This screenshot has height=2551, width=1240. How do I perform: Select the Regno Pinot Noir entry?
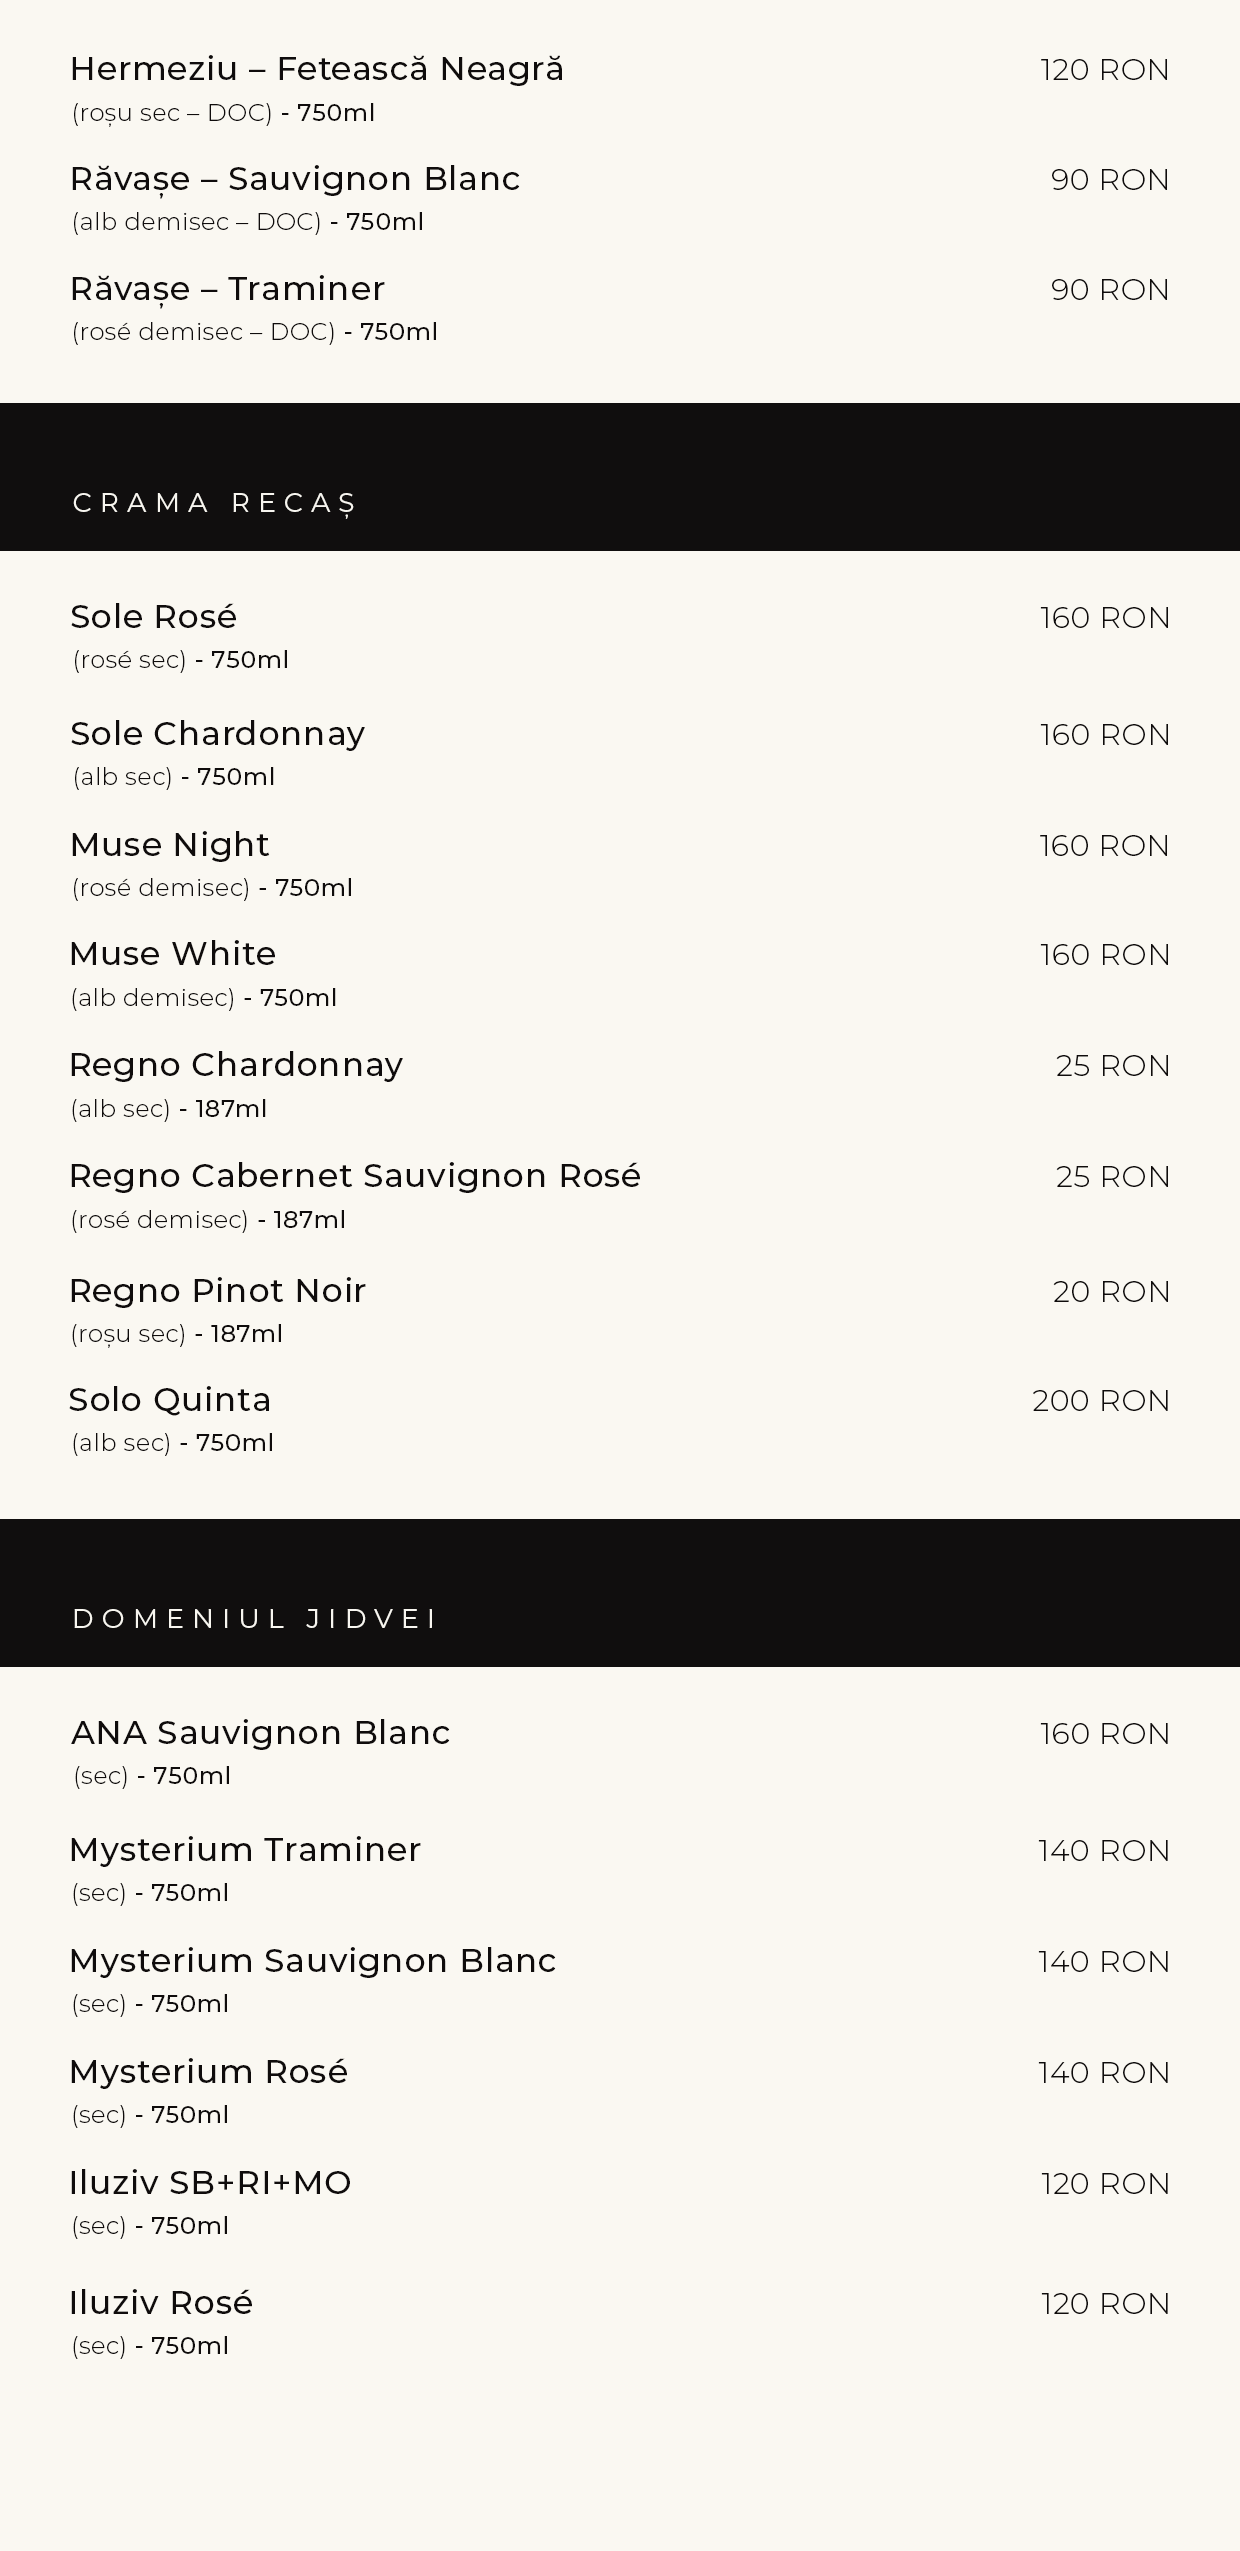pyautogui.click(x=217, y=1291)
